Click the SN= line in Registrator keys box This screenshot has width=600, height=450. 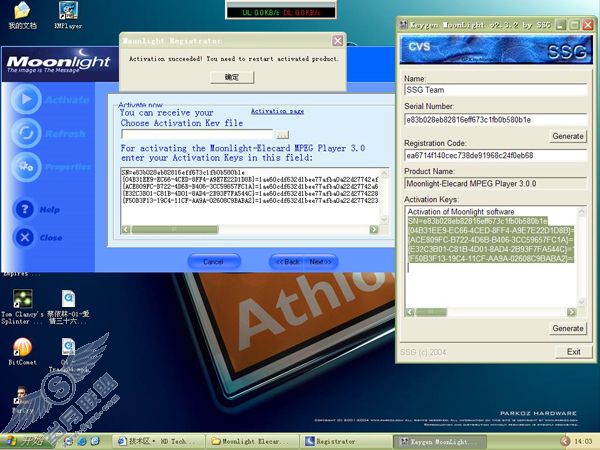point(183,173)
